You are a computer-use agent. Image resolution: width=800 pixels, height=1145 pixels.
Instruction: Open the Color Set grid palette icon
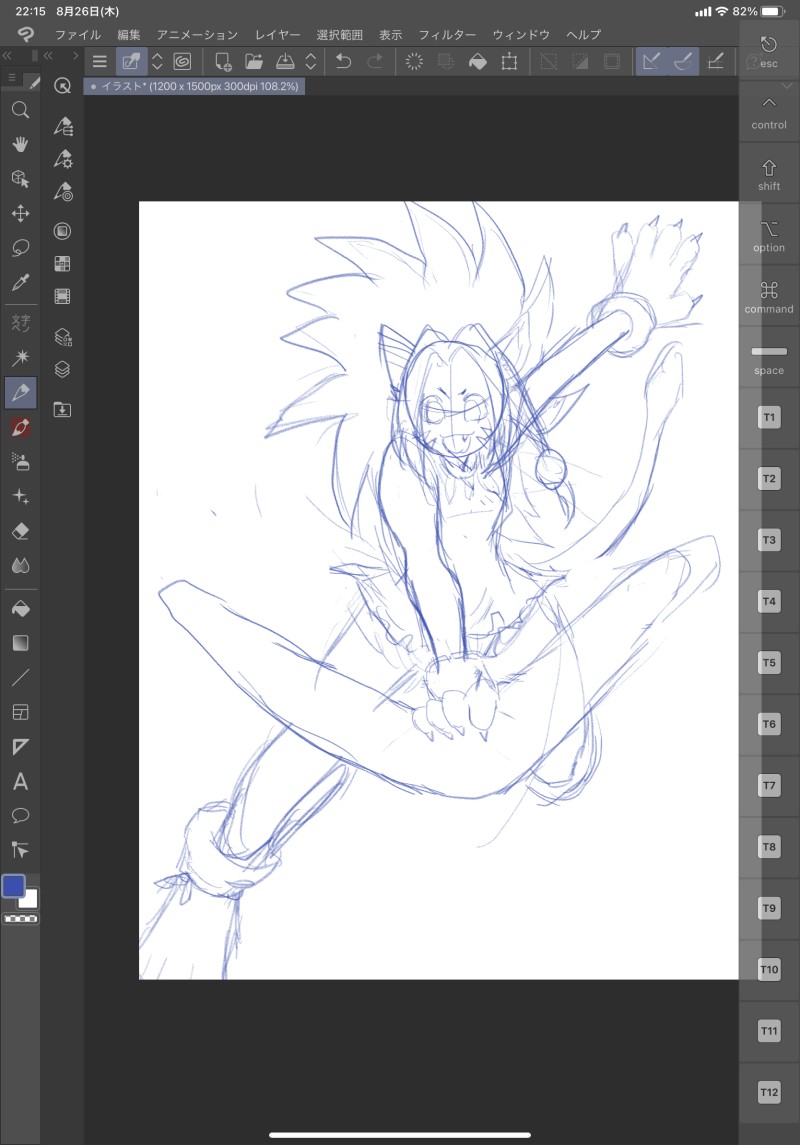pyautogui.click(x=63, y=264)
